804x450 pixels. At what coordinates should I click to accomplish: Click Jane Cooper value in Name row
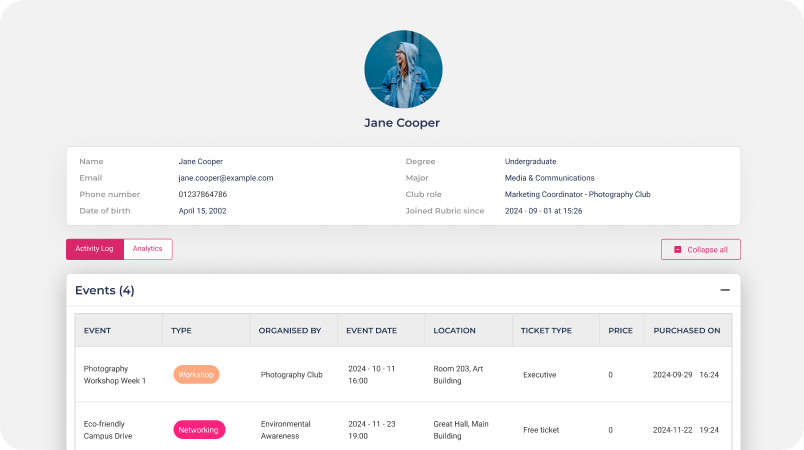pyautogui.click(x=200, y=161)
